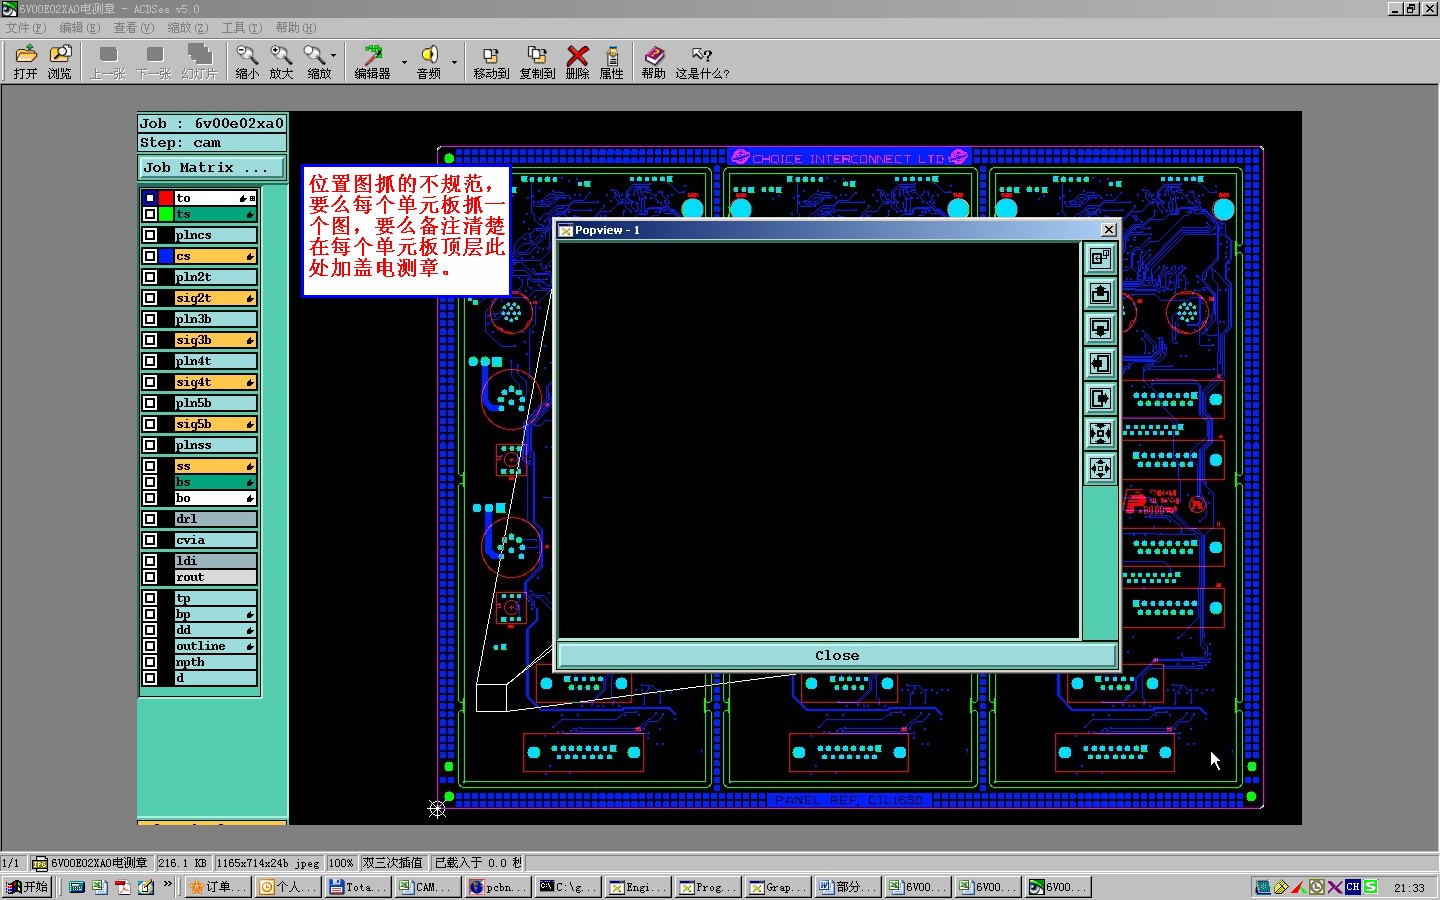Image resolution: width=1440 pixels, height=900 pixels.
Task: Click the system tray clock 21:33
Action: pos(1409,888)
